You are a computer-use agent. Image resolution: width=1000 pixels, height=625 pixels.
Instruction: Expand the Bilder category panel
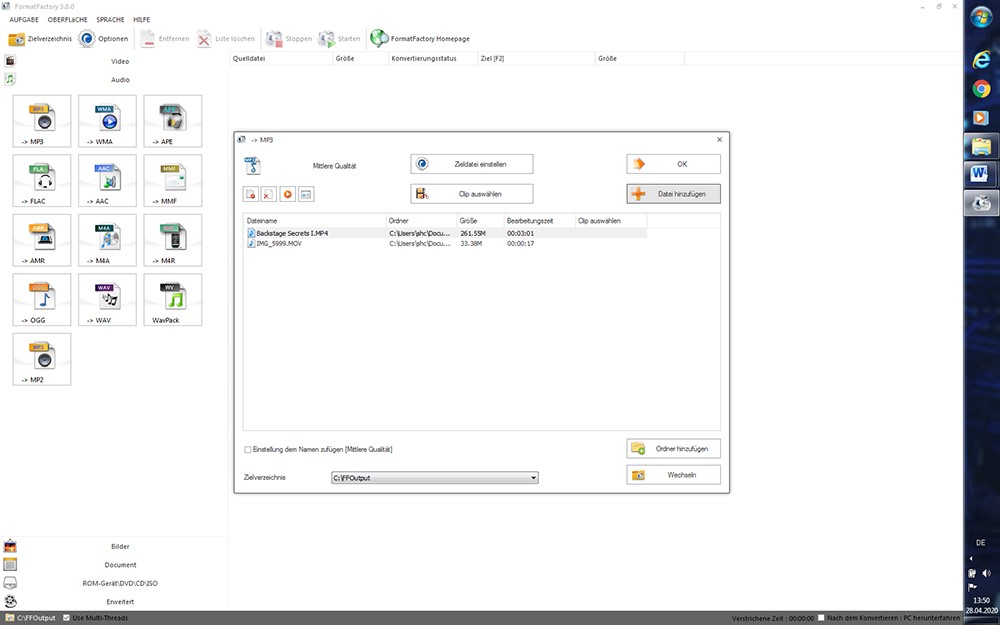[x=120, y=547]
